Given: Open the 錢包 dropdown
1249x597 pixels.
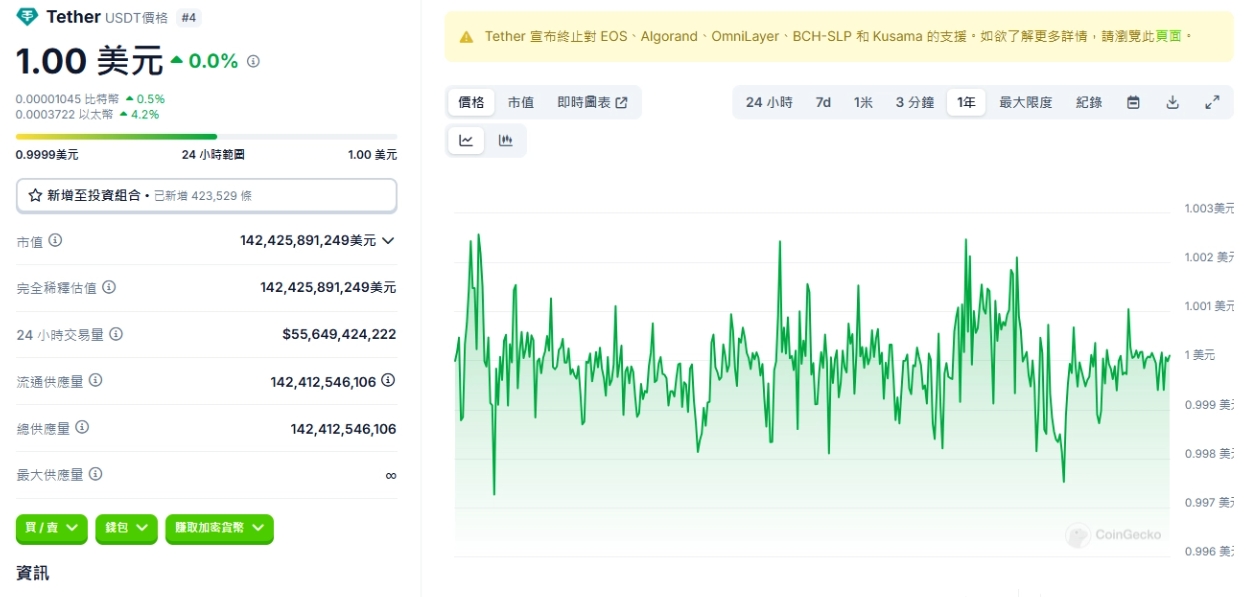Looking at the screenshot, I should coord(126,528).
